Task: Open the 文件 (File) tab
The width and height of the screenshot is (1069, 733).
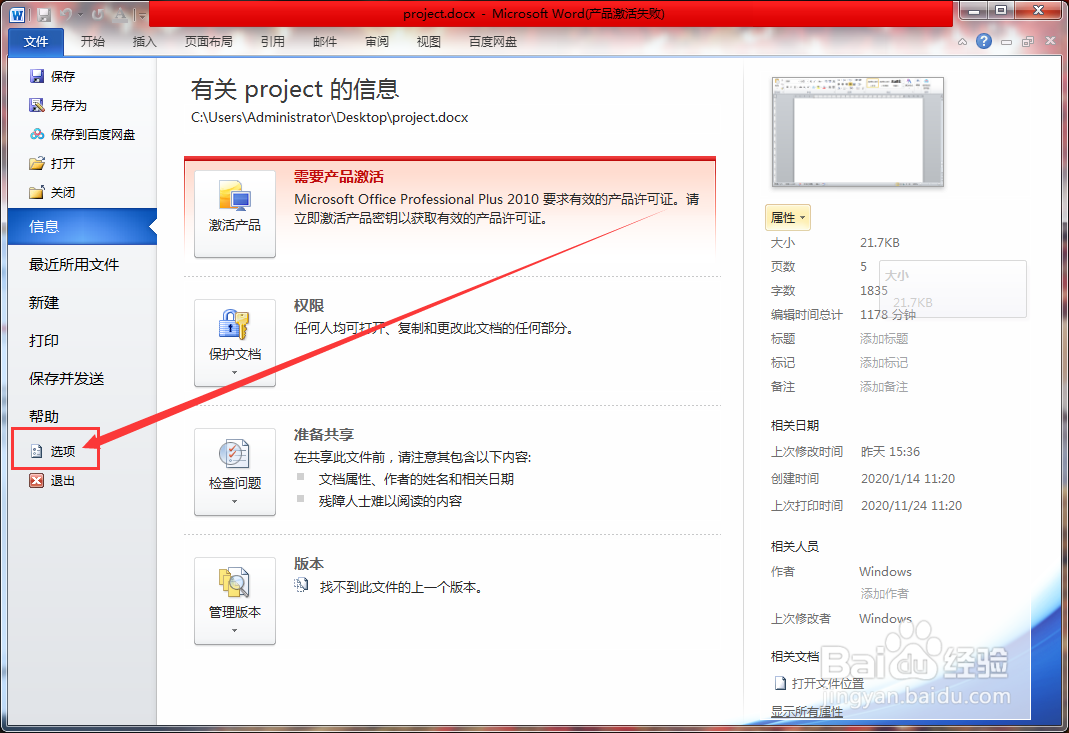Action: [x=36, y=42]
